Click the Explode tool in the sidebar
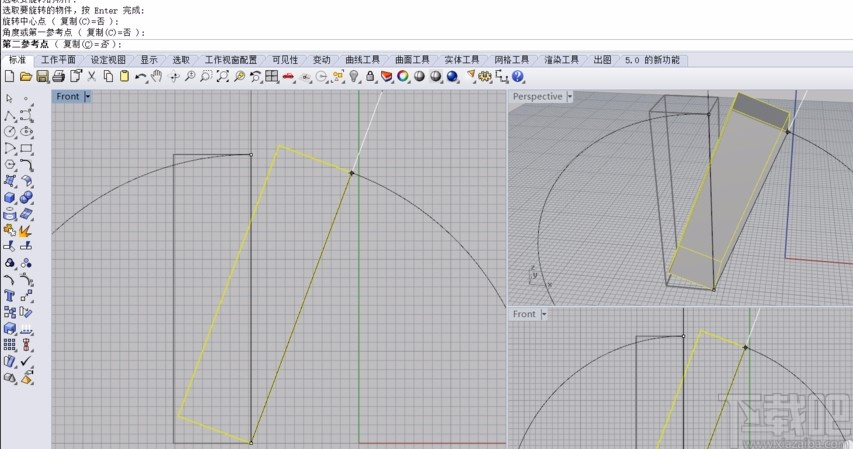The height and width of the screenshot is (449, 853). [x=26, y=230]
